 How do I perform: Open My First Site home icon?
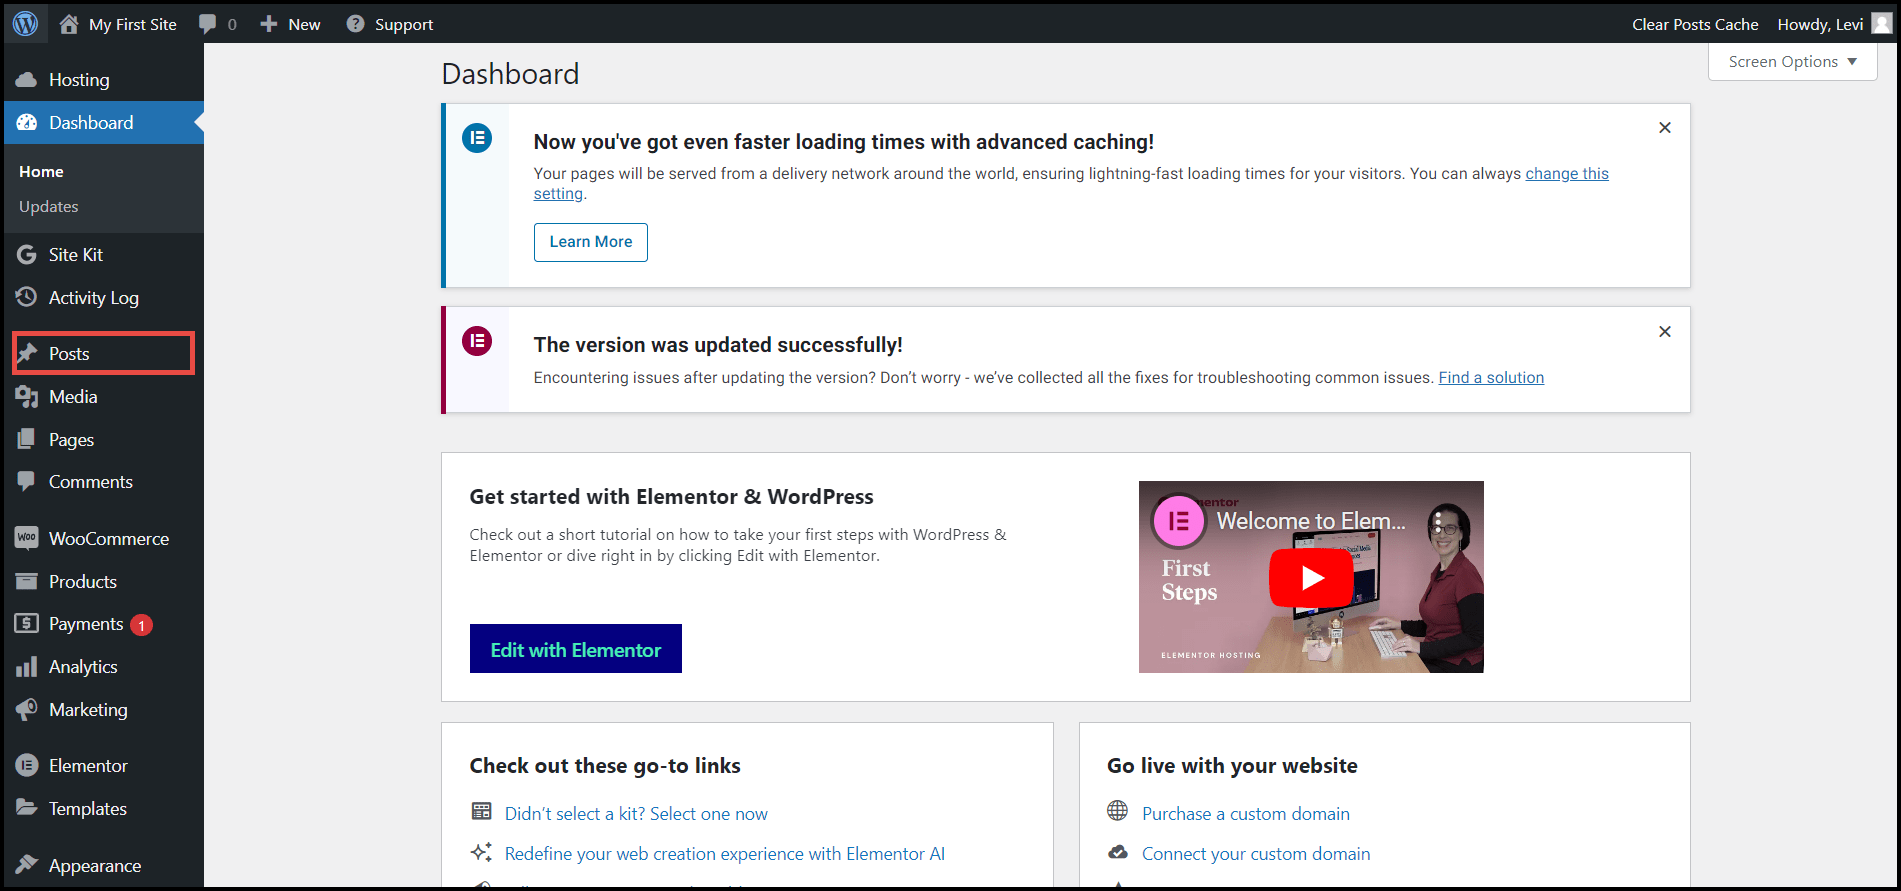point(68,24)
